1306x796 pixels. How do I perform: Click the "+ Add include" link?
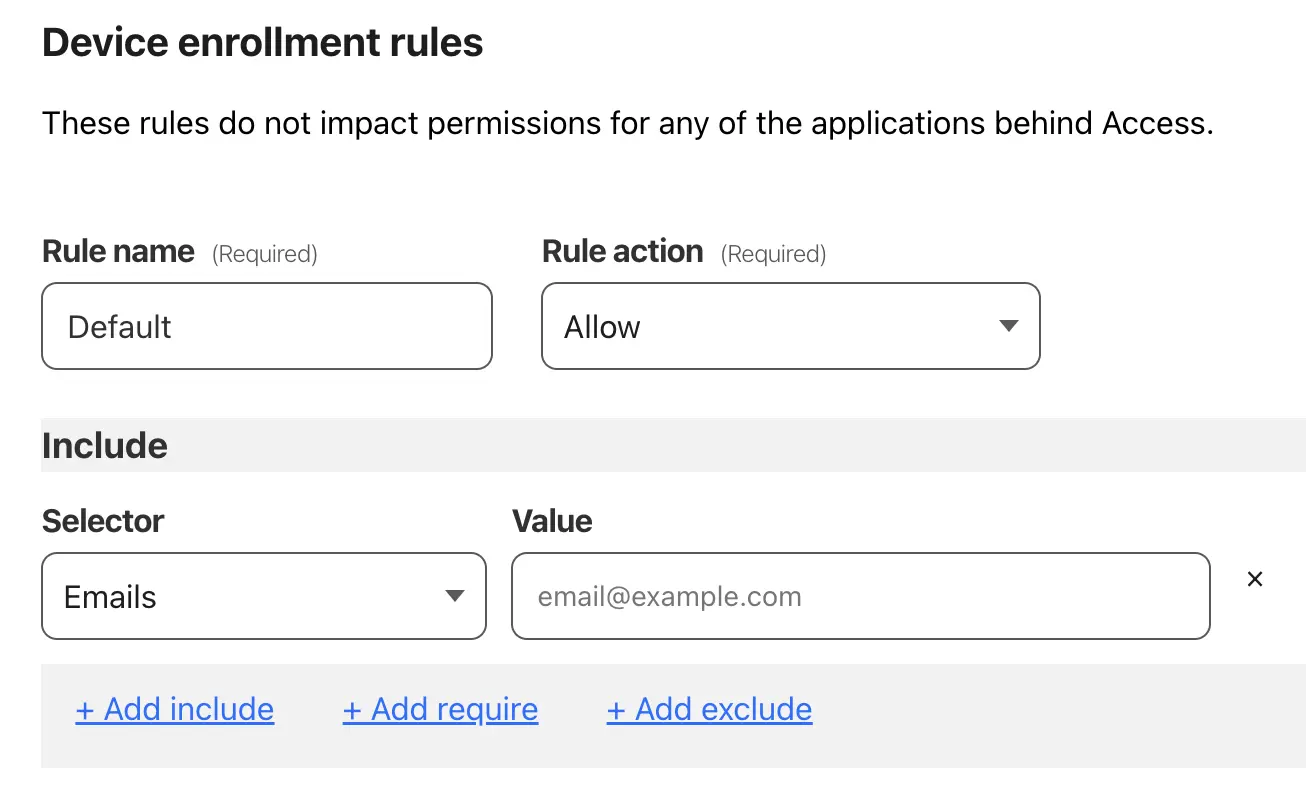pos(175,709)
